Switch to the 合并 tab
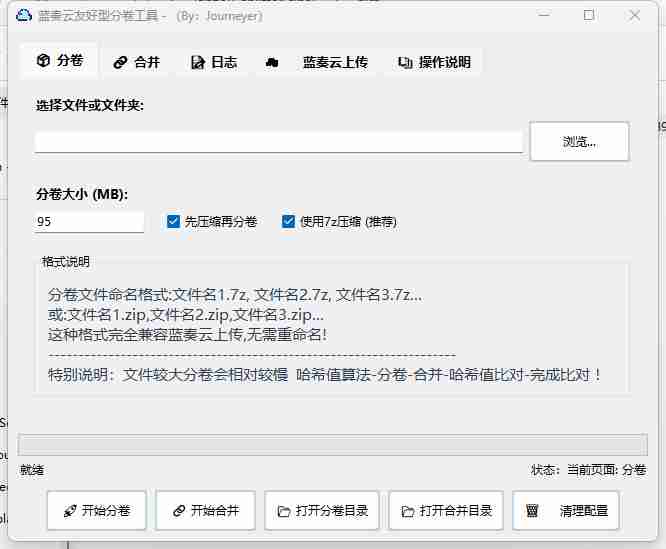The width and height of the screenshot is (666, 549). tap(136, 62)
